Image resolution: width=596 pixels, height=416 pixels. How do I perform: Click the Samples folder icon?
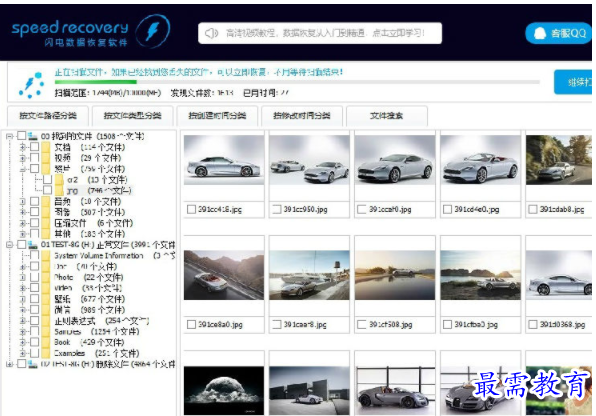point(46,331)
